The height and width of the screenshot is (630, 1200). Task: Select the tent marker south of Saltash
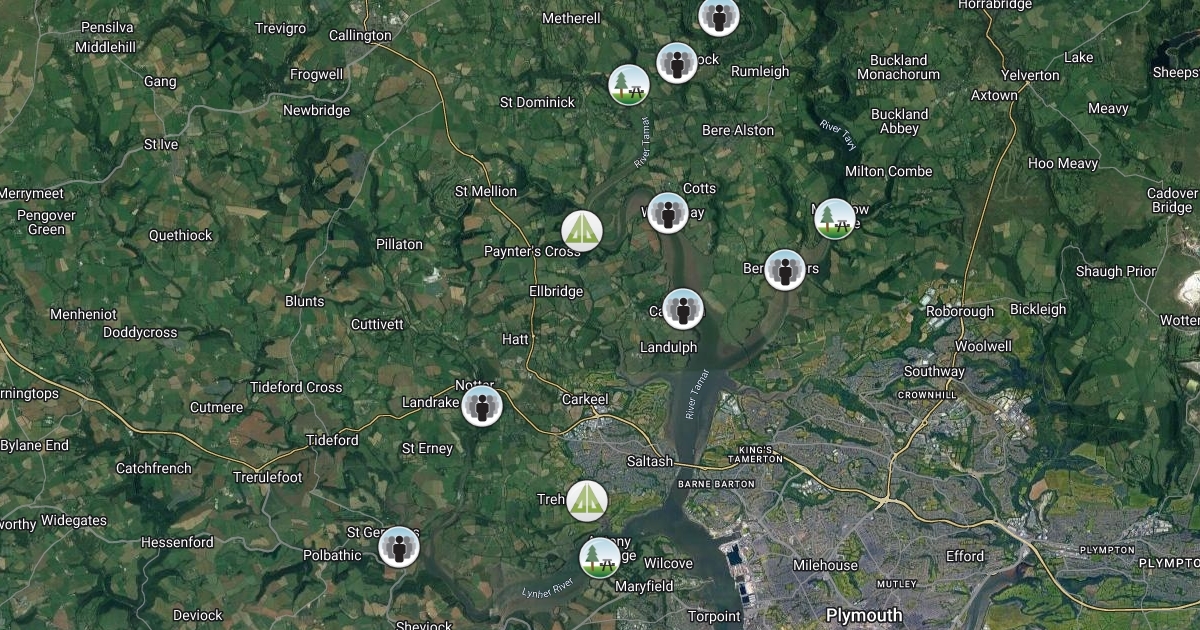[x=587, y=501]
